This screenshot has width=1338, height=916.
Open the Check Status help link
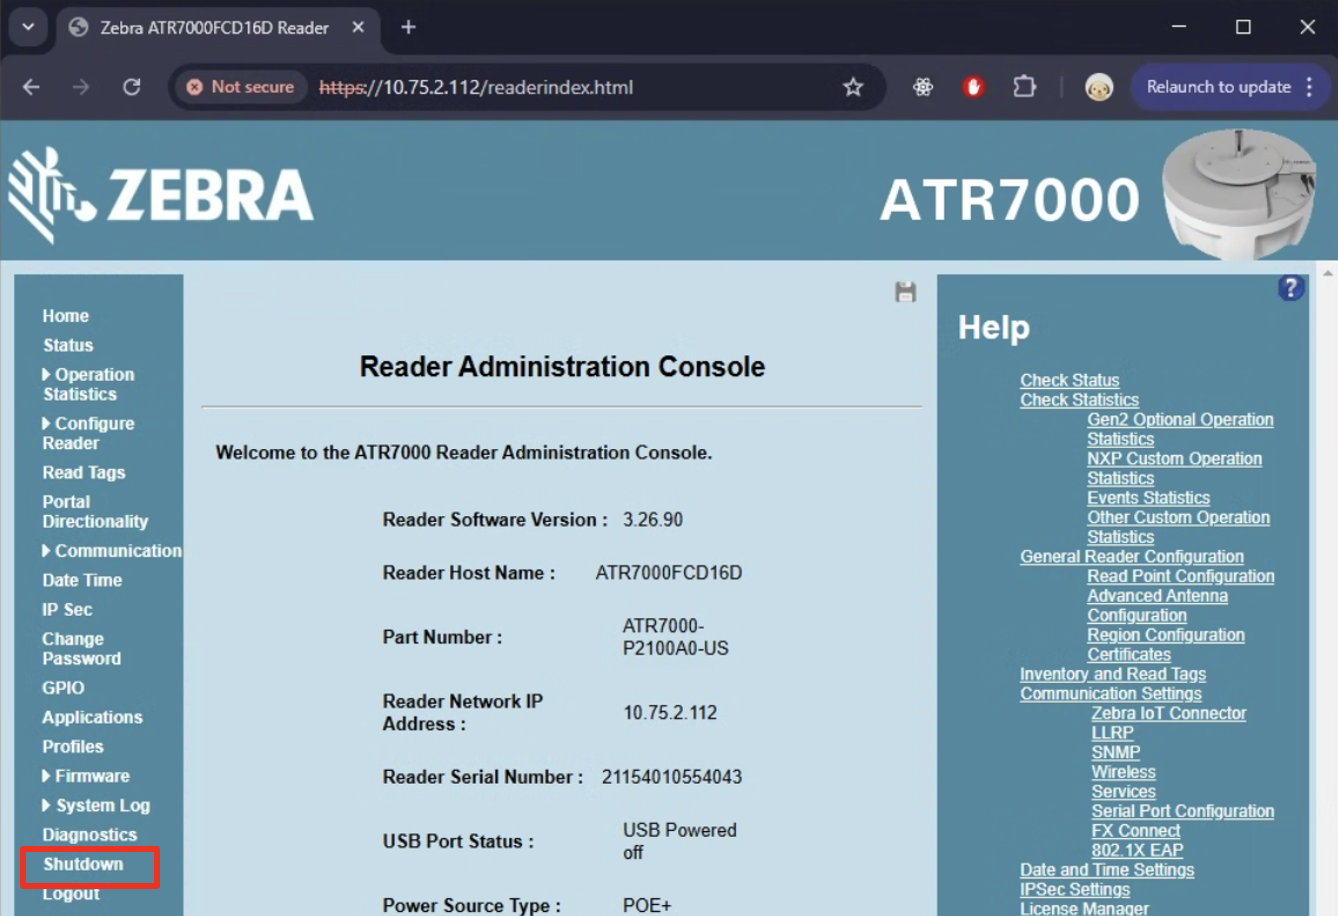[1069, 380]
